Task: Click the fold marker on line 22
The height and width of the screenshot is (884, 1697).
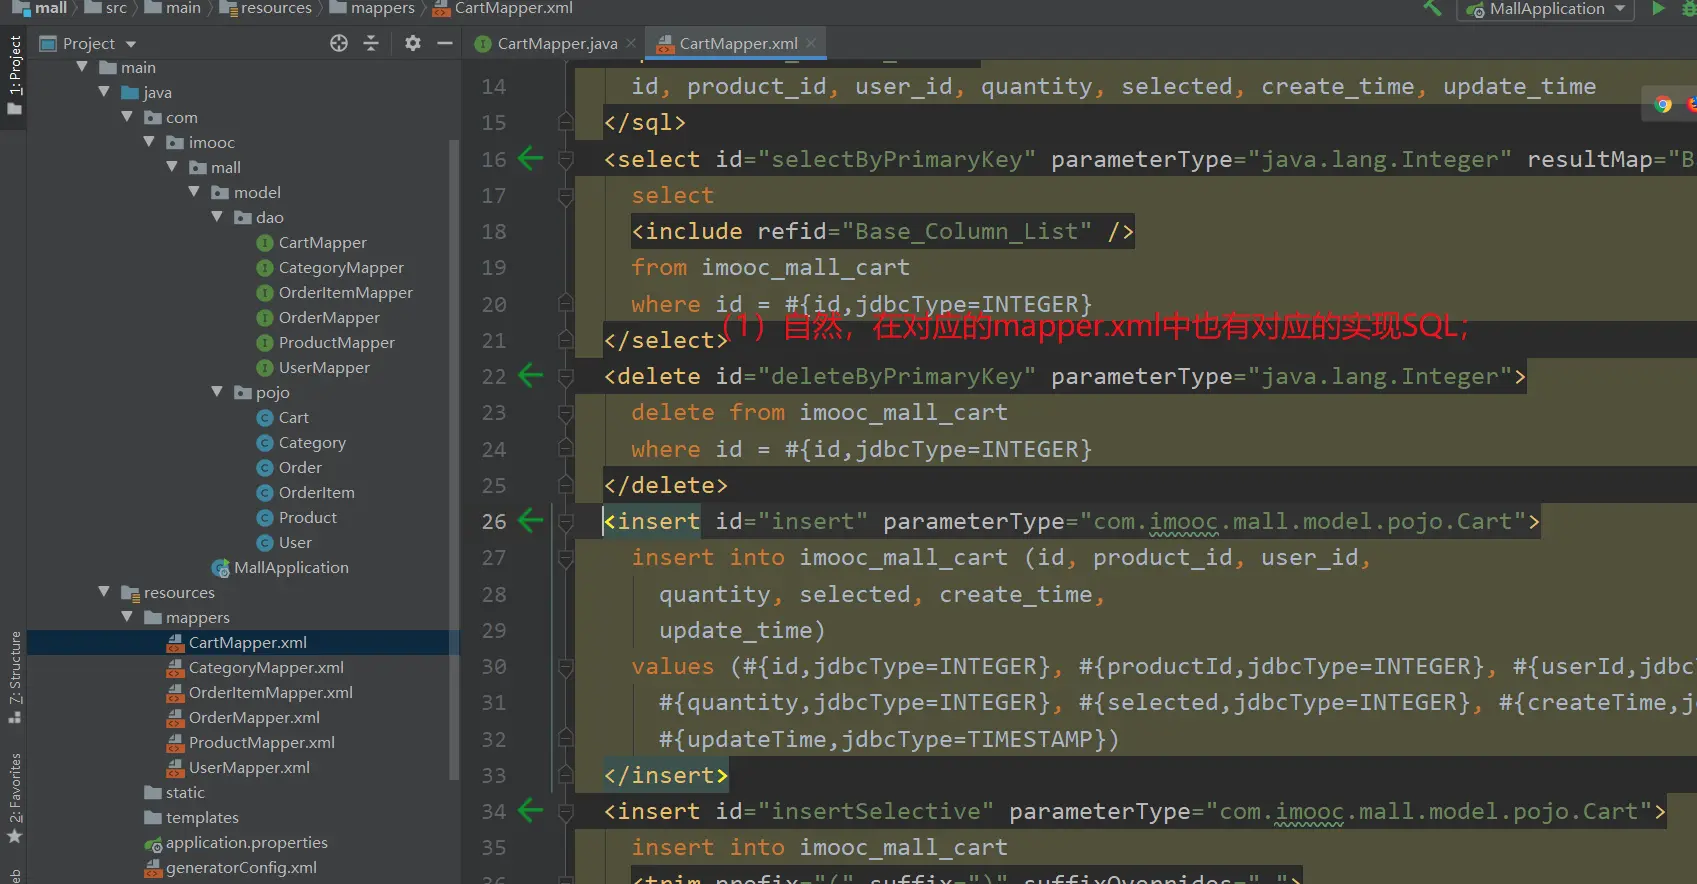Action: coord(565,377)
